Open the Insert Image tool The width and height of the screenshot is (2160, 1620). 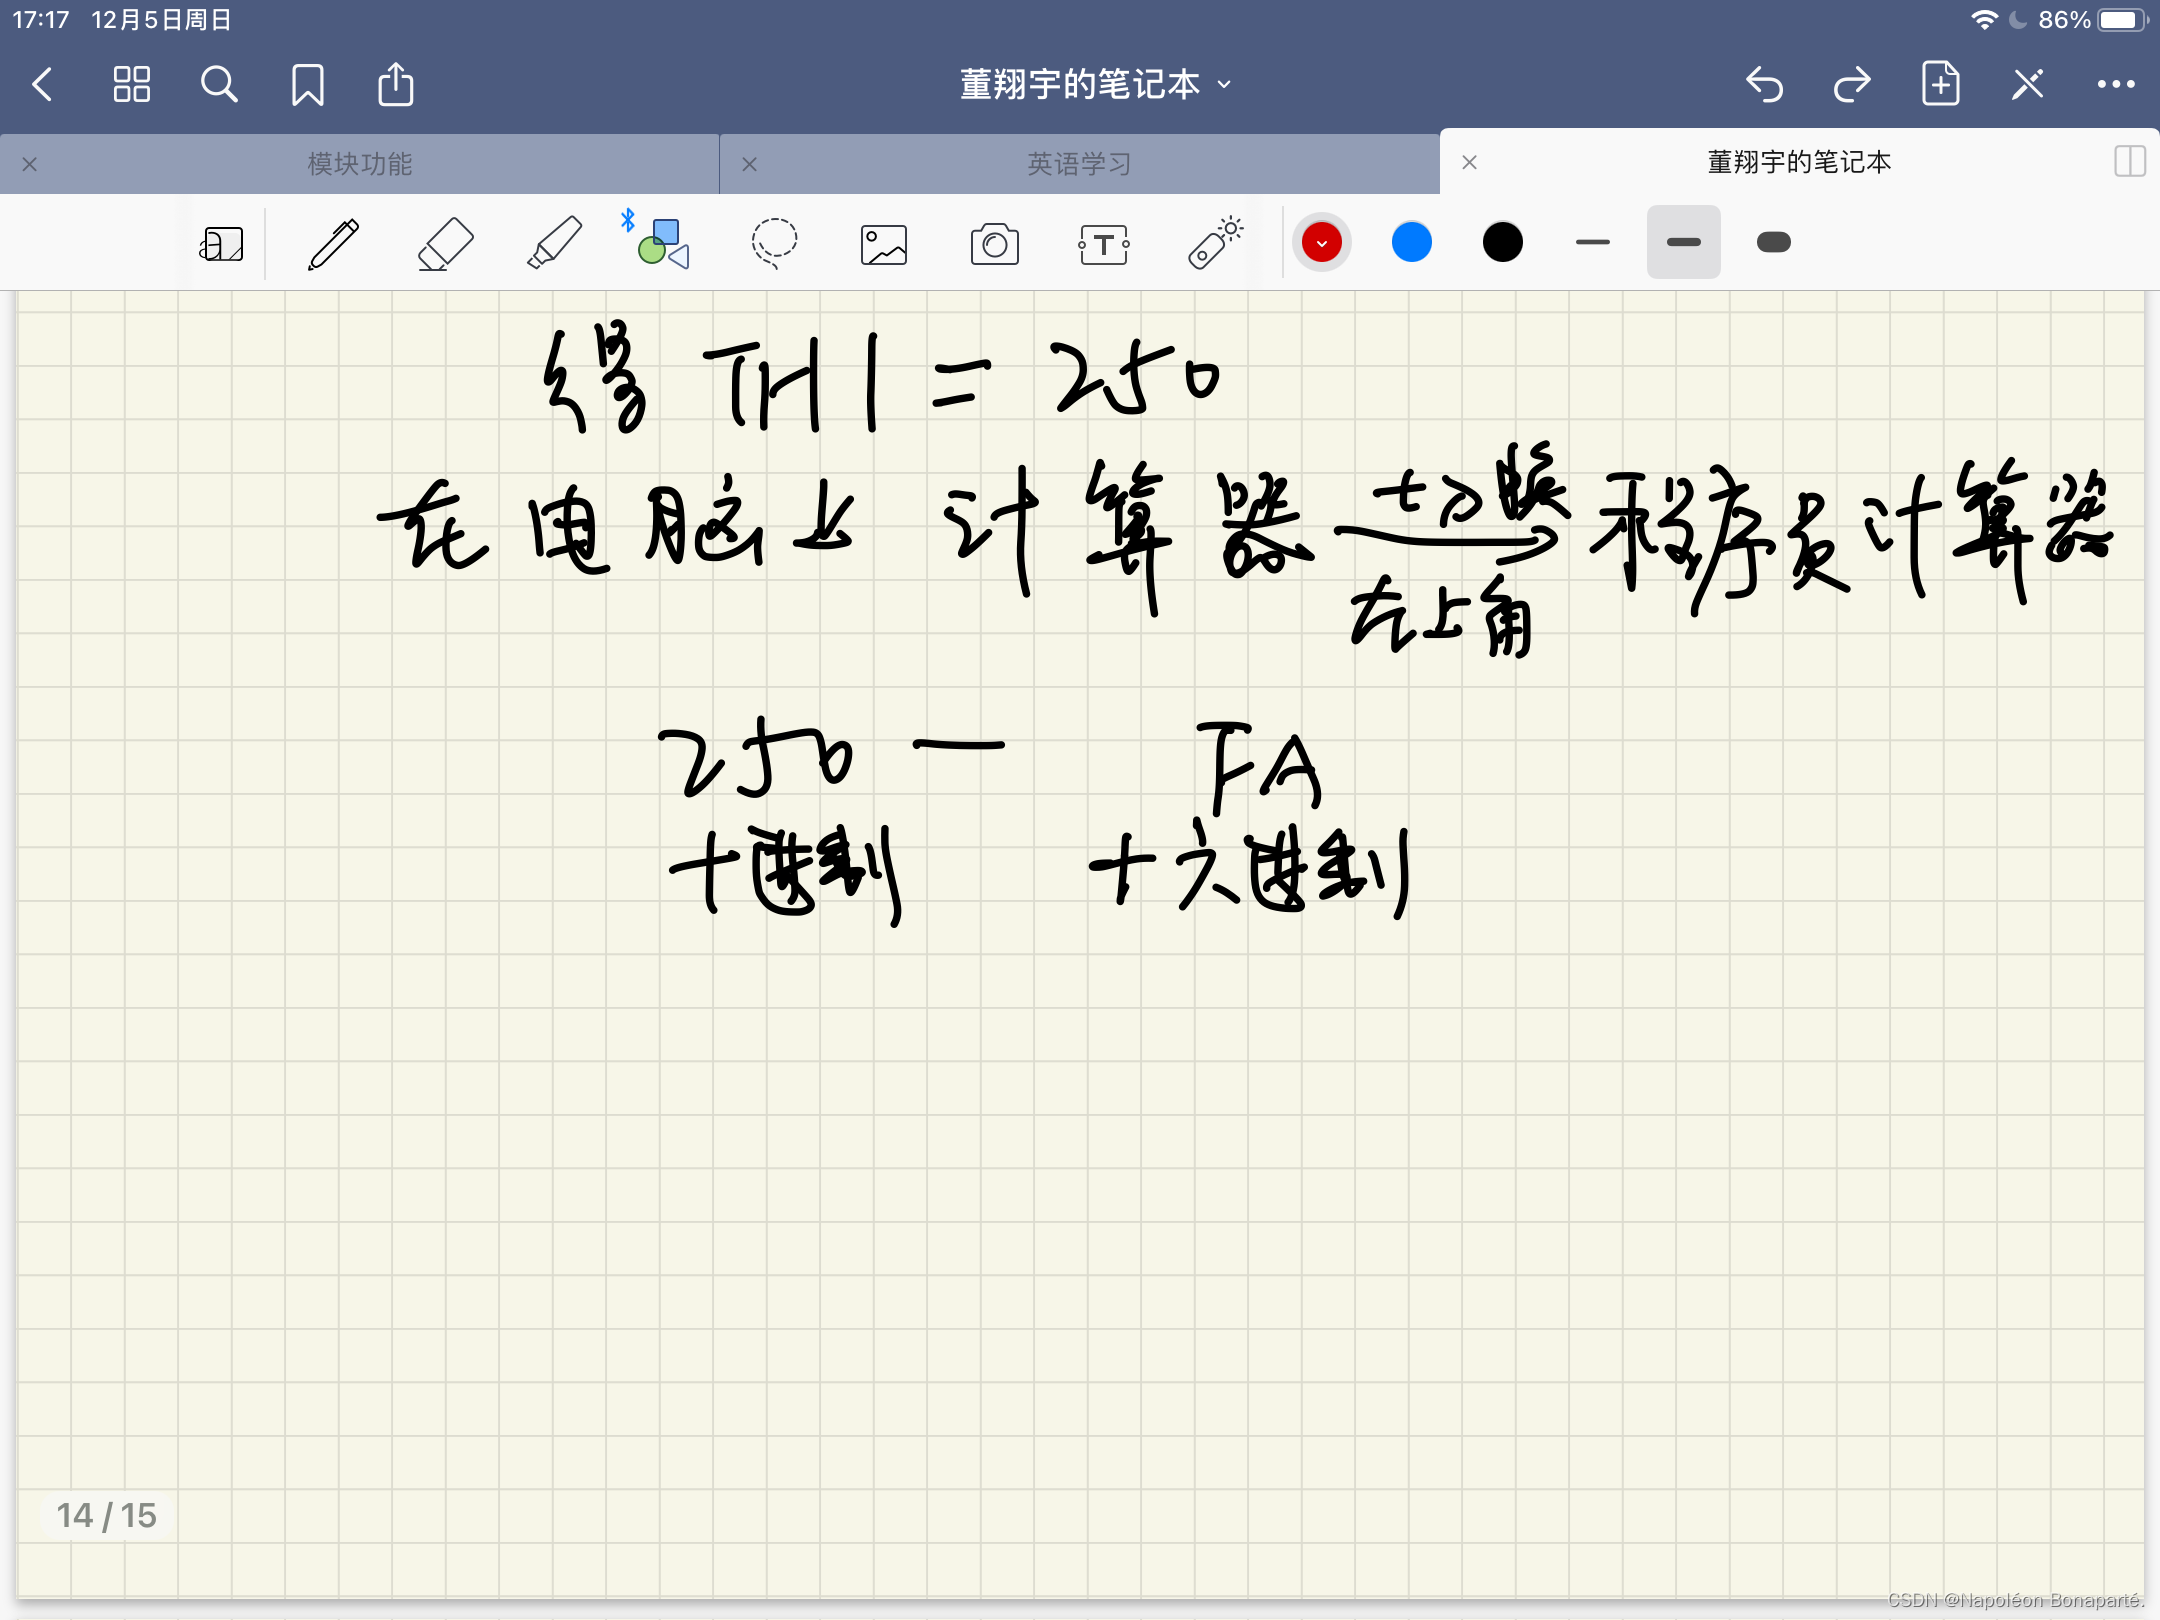884,243
